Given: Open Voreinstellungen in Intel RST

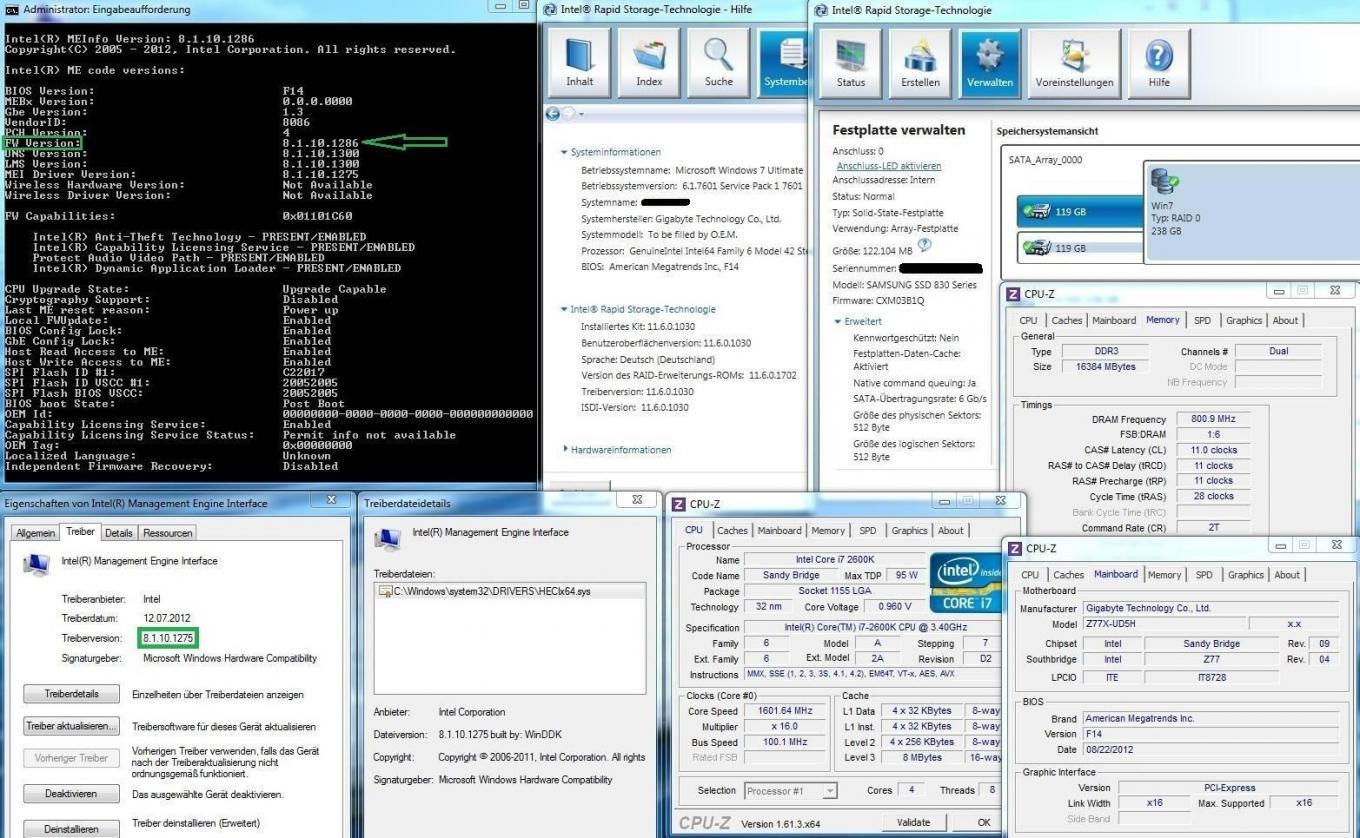Looking at the screenshot, I should pyautogui.click(x=1074, y=63).
